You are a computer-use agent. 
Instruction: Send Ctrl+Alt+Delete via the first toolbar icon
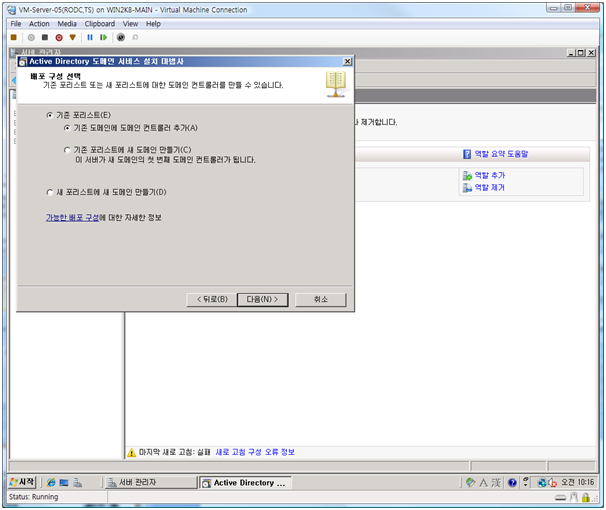14,37
